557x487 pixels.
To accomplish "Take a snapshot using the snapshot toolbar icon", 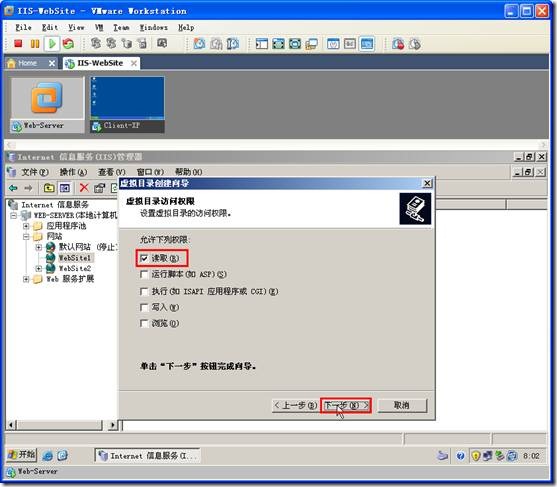I will coord(200,44).
